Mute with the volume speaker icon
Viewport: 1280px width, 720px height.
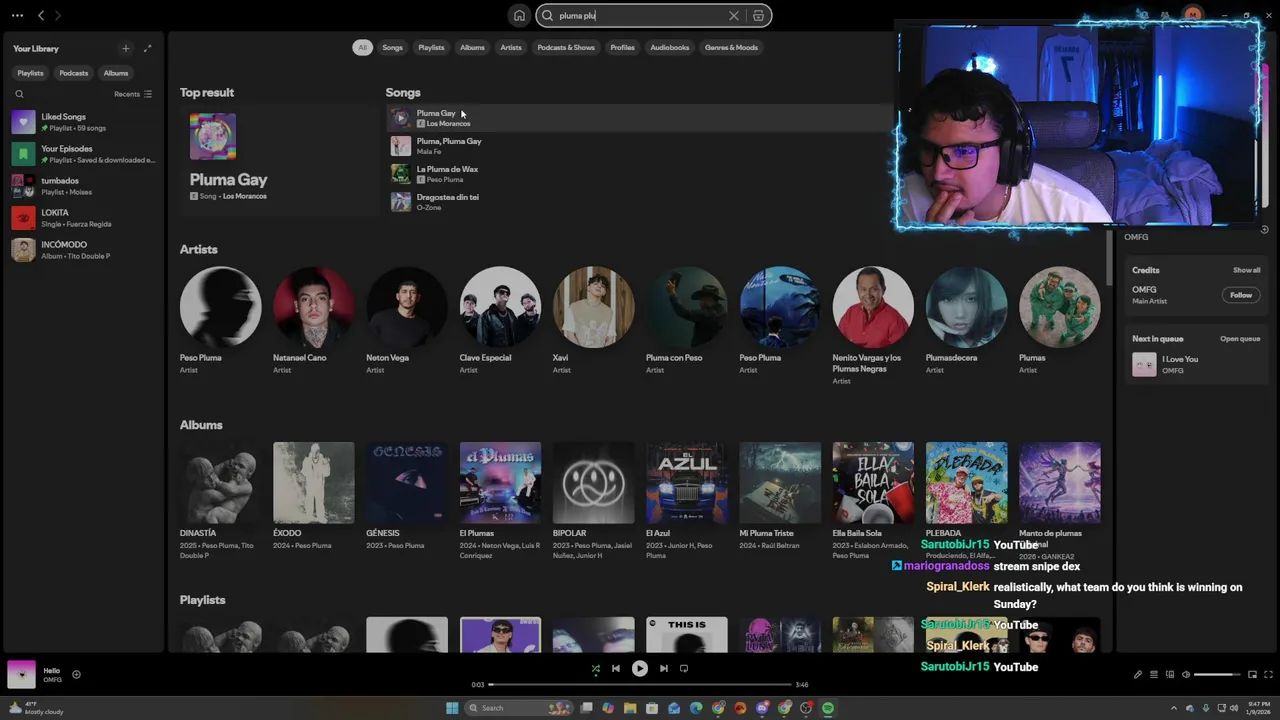coord(1186,674)
